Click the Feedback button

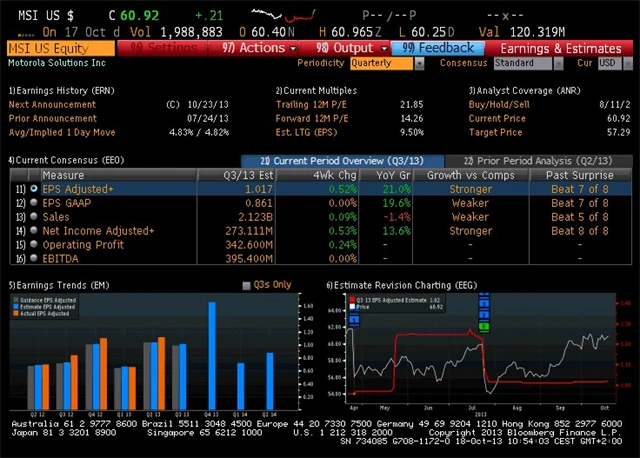pos(438,47)
